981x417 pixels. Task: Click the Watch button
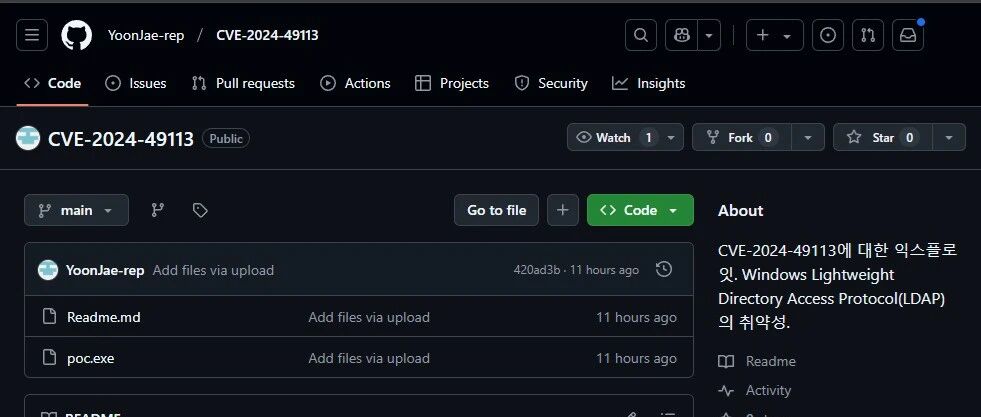(613, 138)
